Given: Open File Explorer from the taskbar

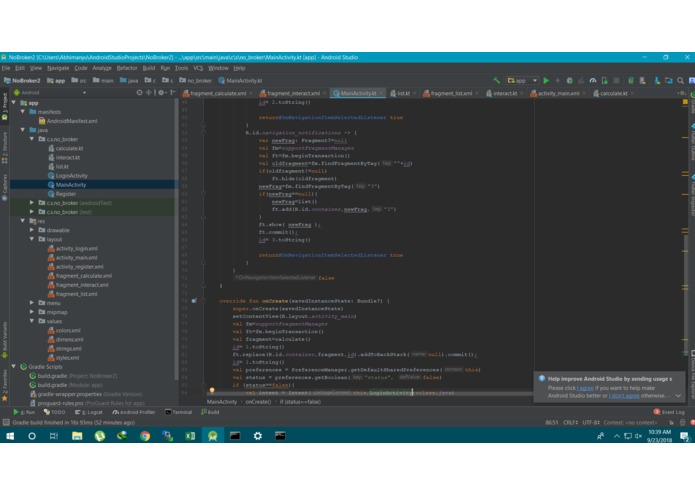Looking at the screenshot, I should pyautogui.click(x=77, y=436).
